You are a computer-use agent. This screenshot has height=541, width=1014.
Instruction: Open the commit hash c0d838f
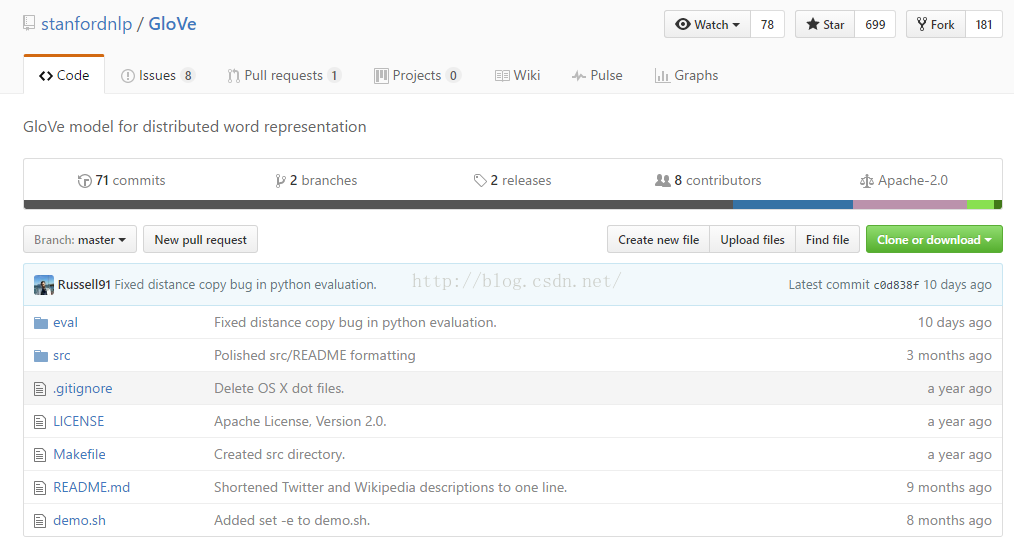(x=896, y=285)
